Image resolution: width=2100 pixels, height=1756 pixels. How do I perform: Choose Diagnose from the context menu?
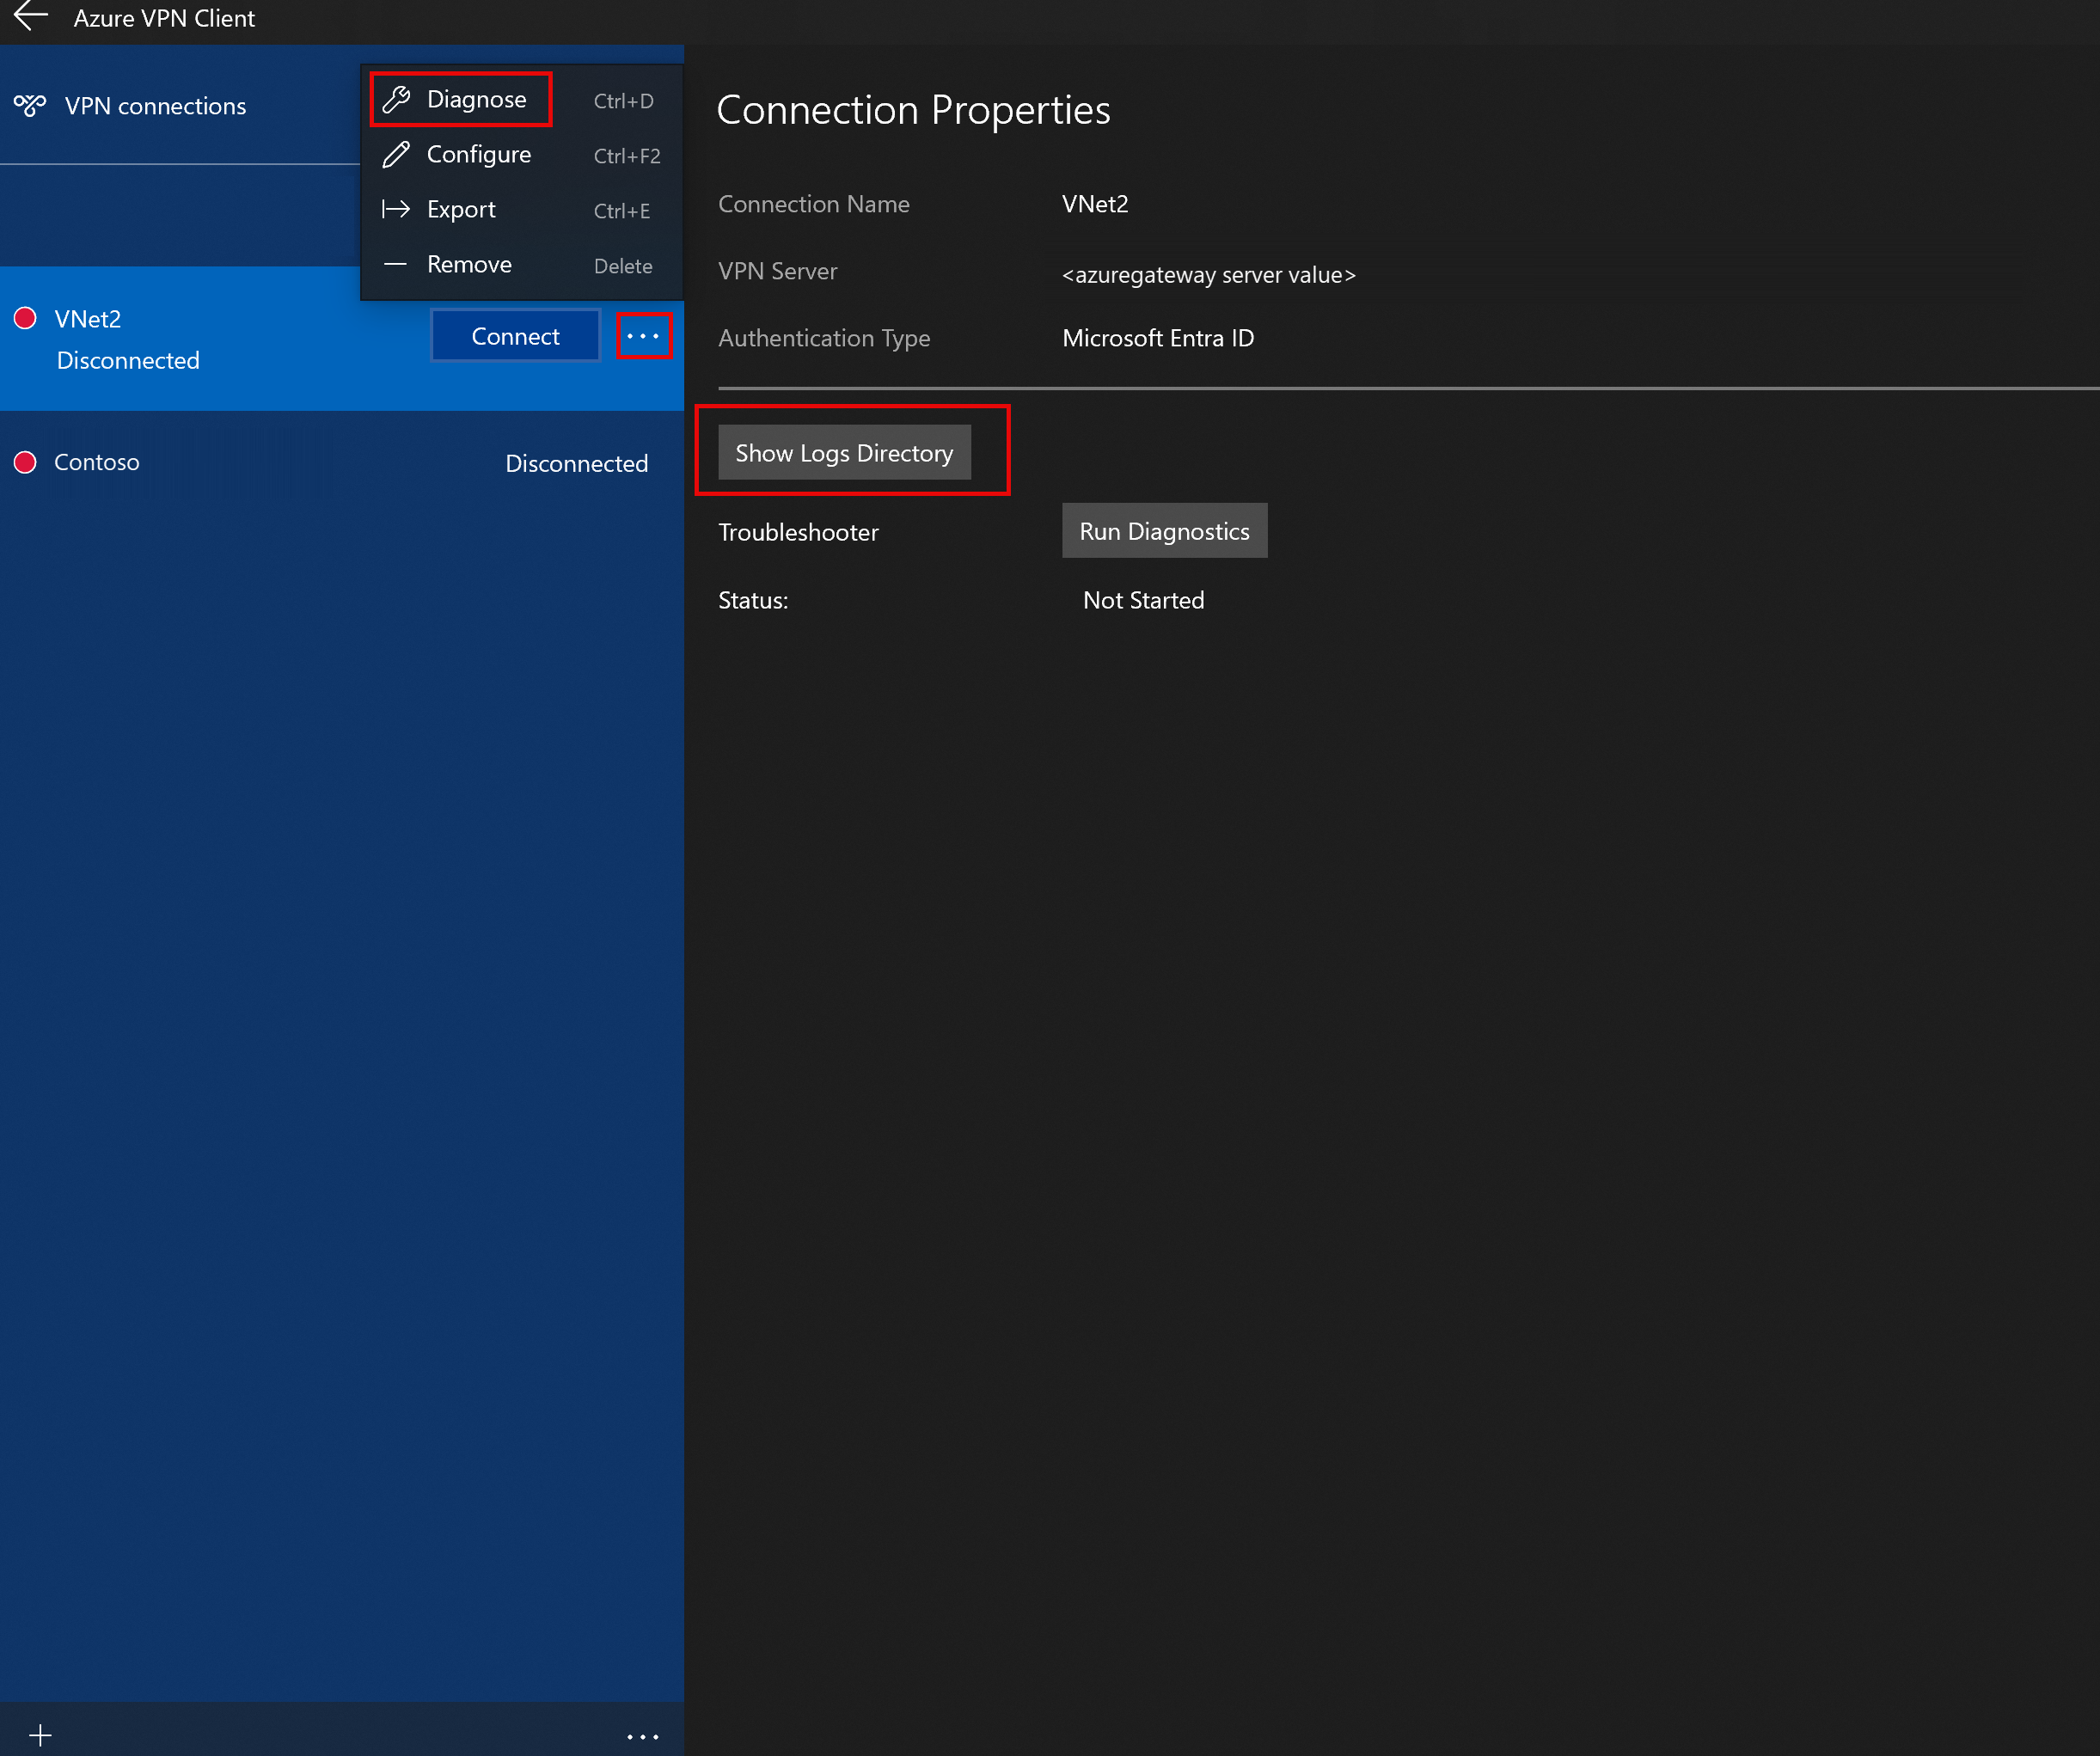click(476, 99)
